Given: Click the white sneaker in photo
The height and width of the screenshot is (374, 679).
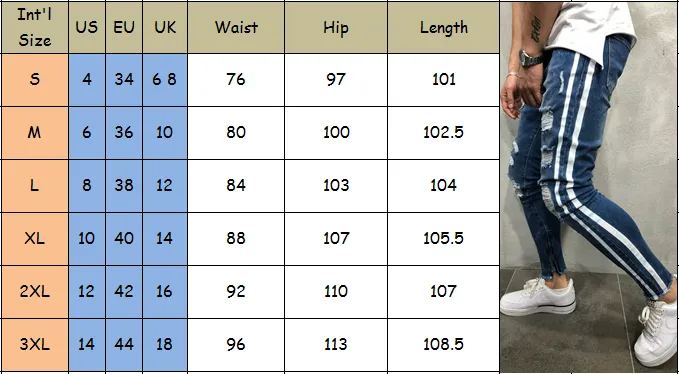Looking at the screenshot, I should 538,297.
